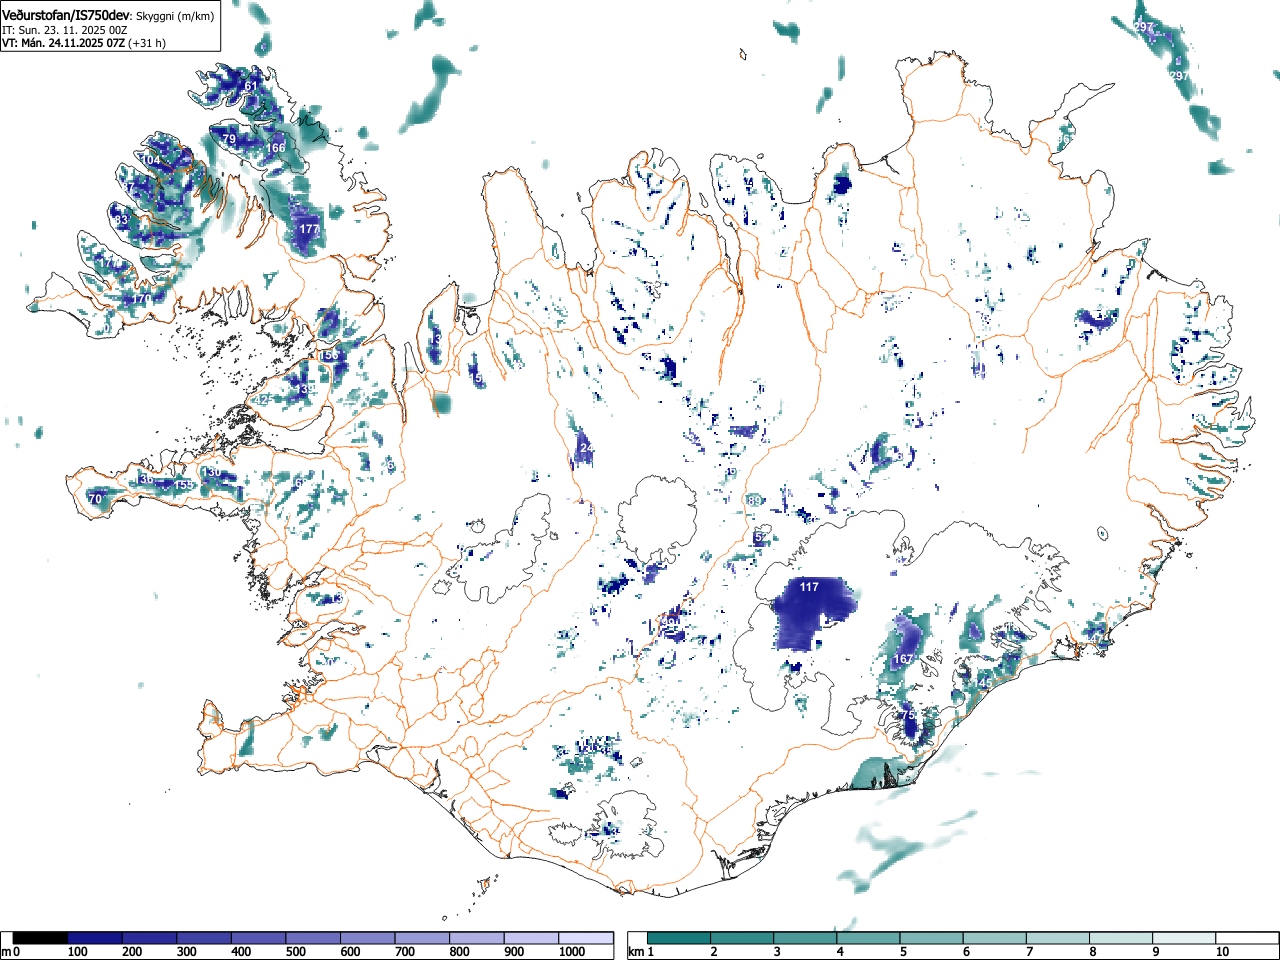Image resolution: width=1280 pixels, height=960 pixels.
Task: Click the 117 visibility value on Vatnajökull
Action: tap(809, 587)
